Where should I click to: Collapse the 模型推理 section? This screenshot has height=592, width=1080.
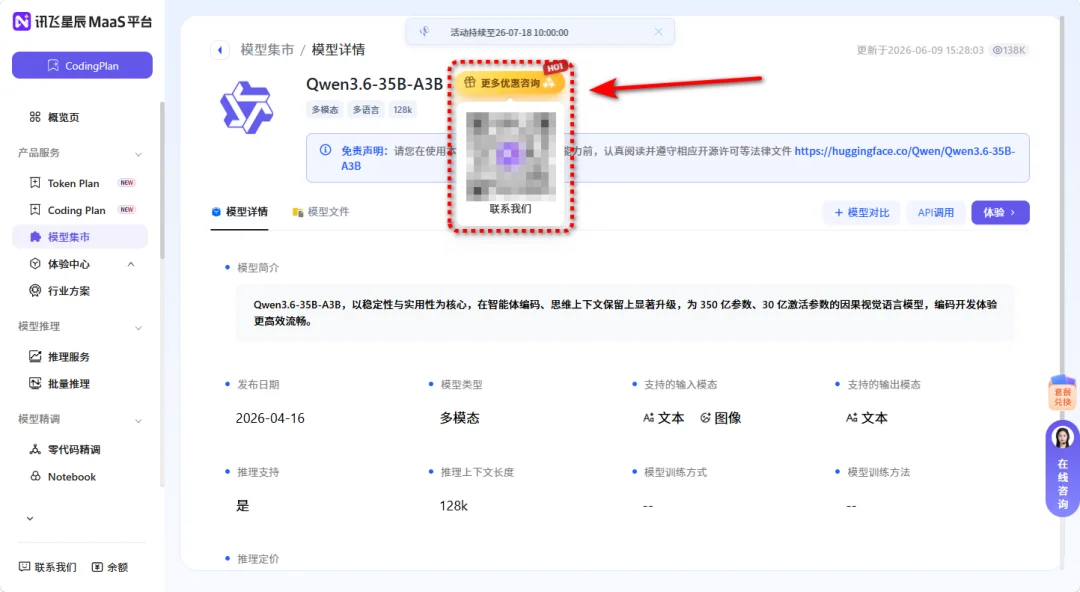(x=138, y=327)
